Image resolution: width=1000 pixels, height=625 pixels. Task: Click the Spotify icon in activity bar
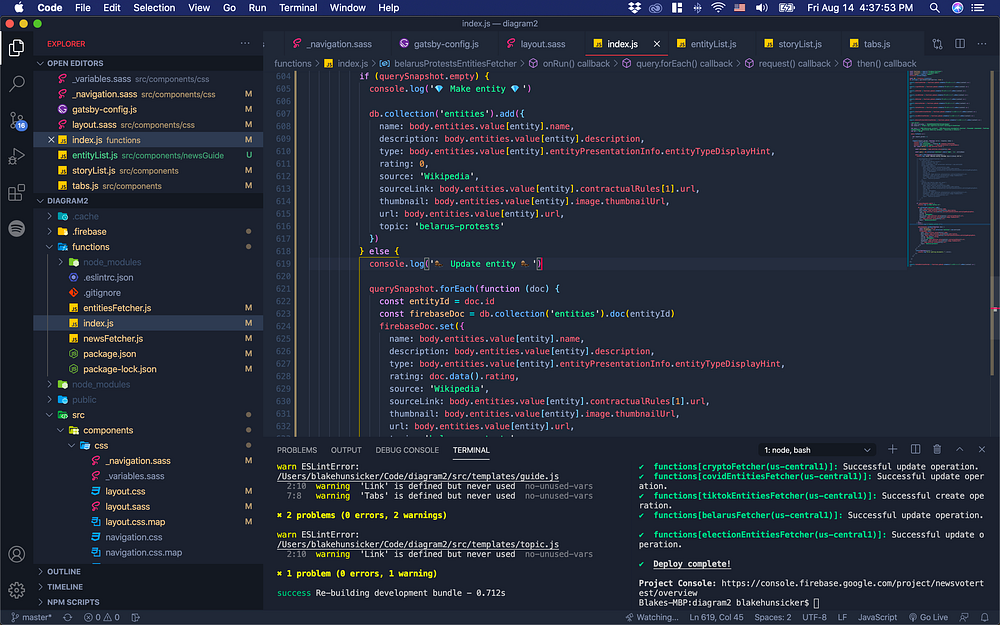click(16, 228)
